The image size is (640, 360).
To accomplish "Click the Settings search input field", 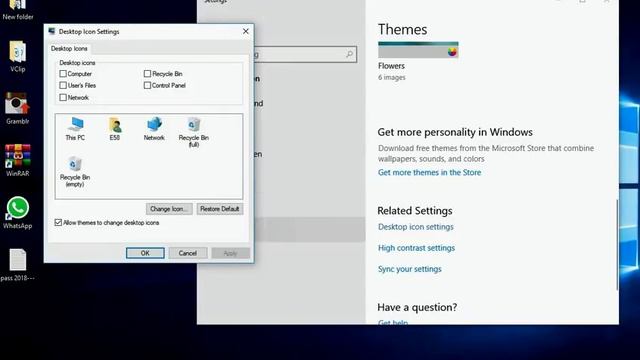I will tap(304, 54).
